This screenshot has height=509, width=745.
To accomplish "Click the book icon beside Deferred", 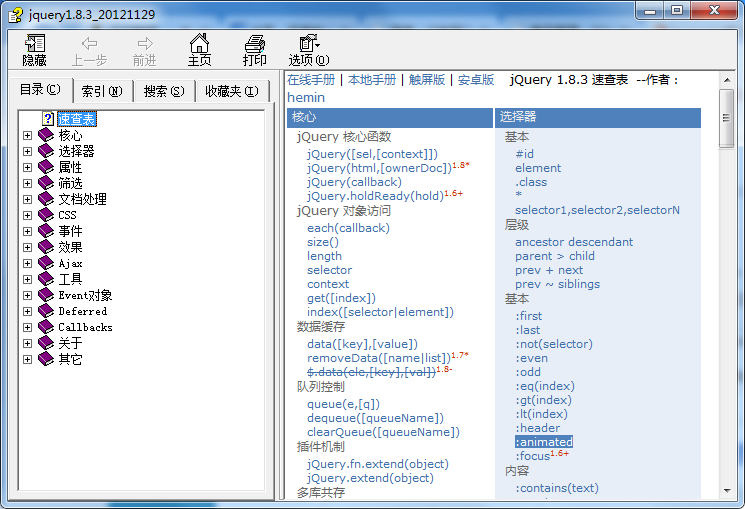I will [45, 311].
